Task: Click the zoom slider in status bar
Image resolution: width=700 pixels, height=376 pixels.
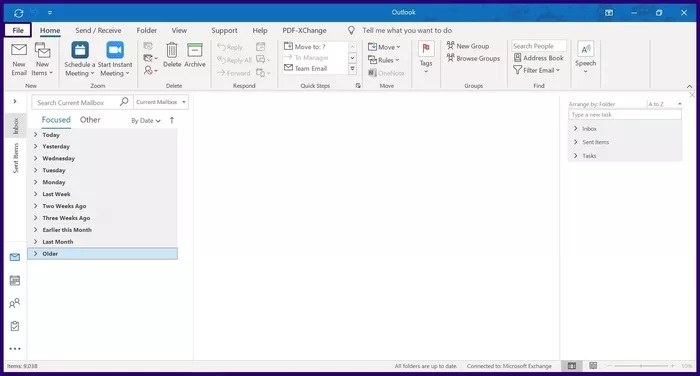Action: tap(641, 366)
